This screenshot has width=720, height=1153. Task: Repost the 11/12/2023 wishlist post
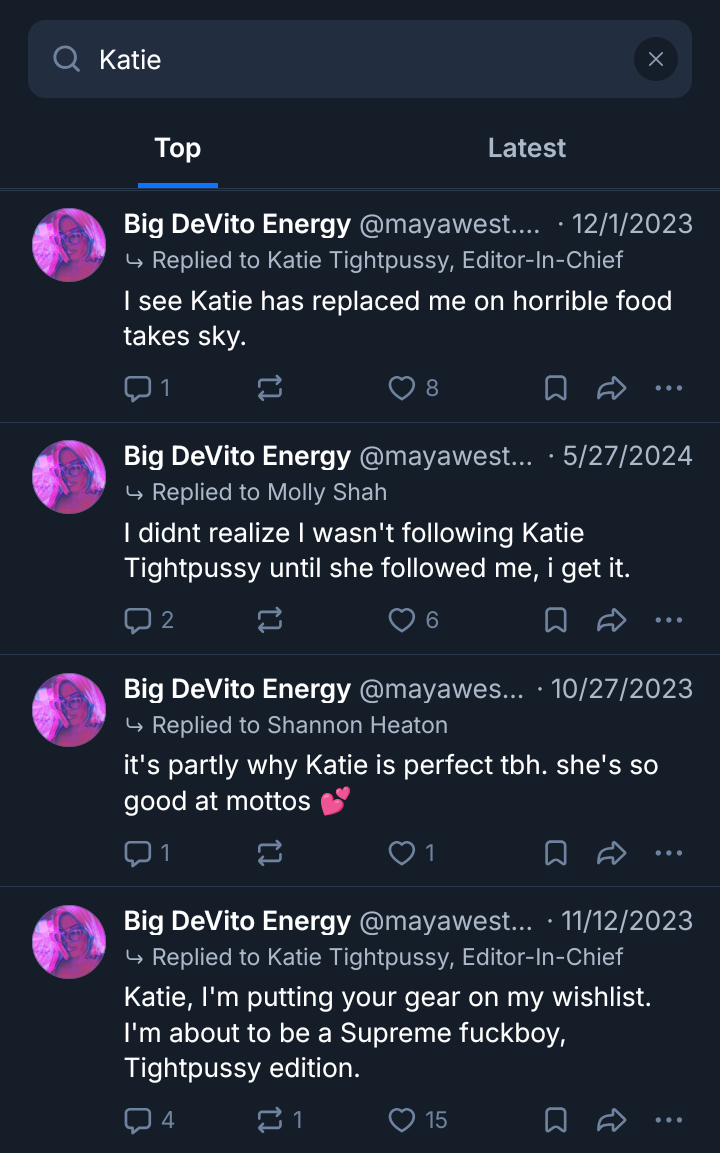tap(270, 1120)
